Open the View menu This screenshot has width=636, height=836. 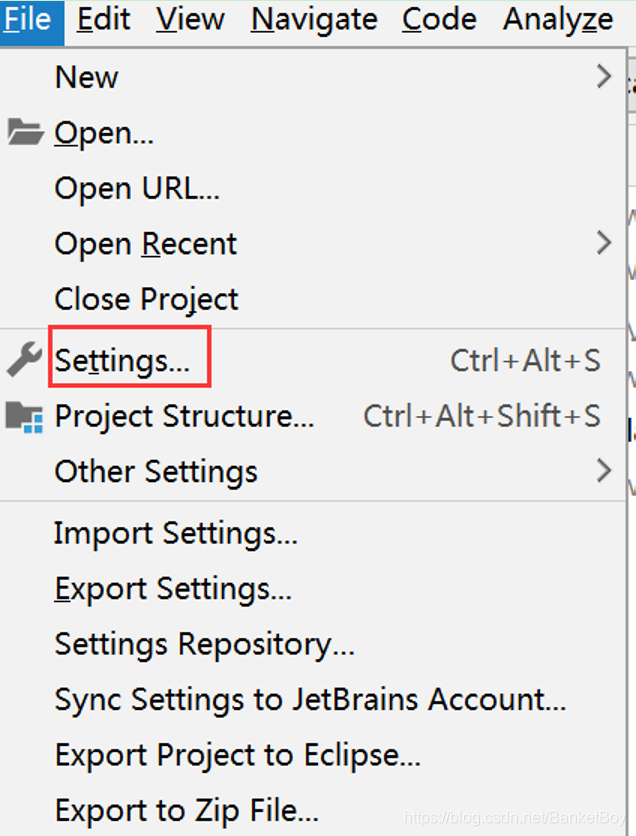coord(190,20)
